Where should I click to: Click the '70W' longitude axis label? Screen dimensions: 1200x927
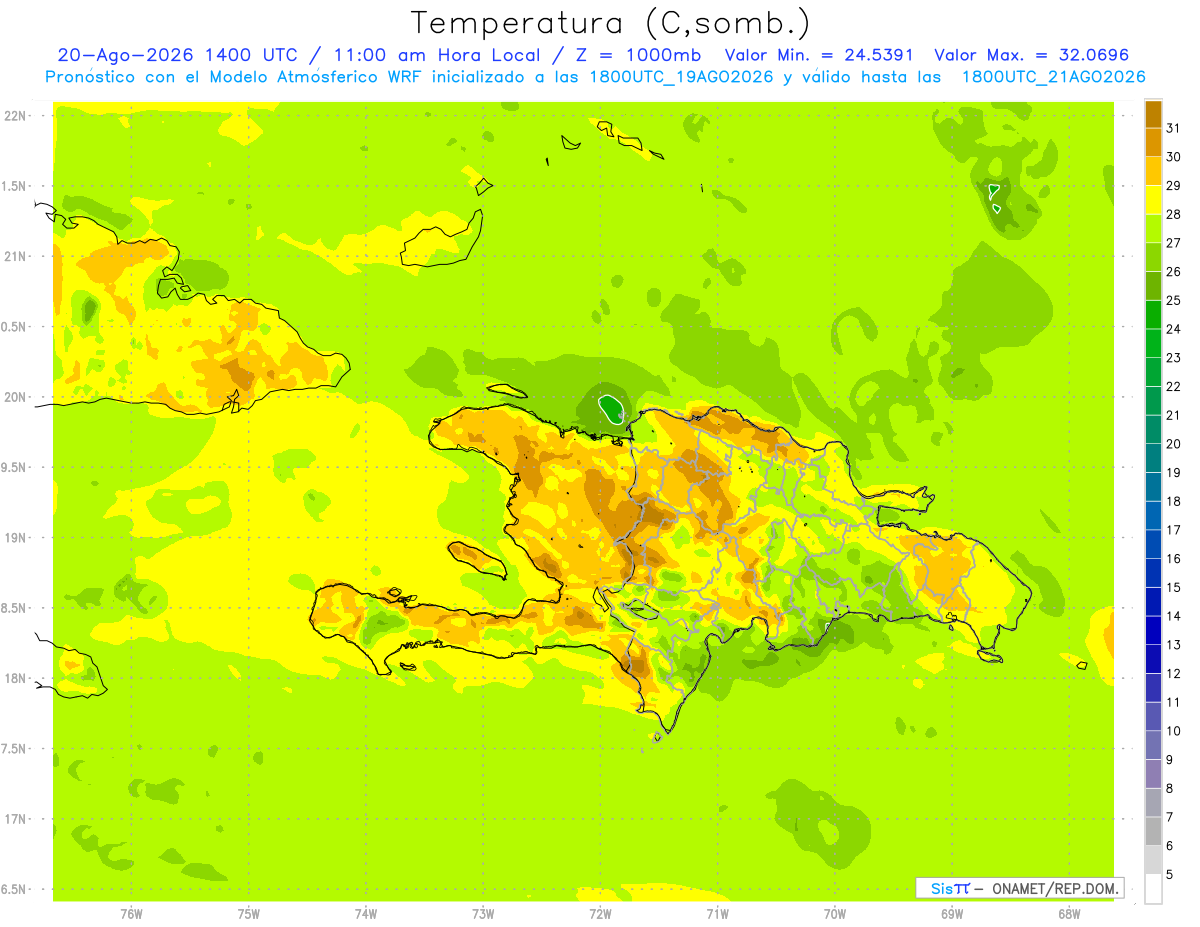tap(835, 914)
